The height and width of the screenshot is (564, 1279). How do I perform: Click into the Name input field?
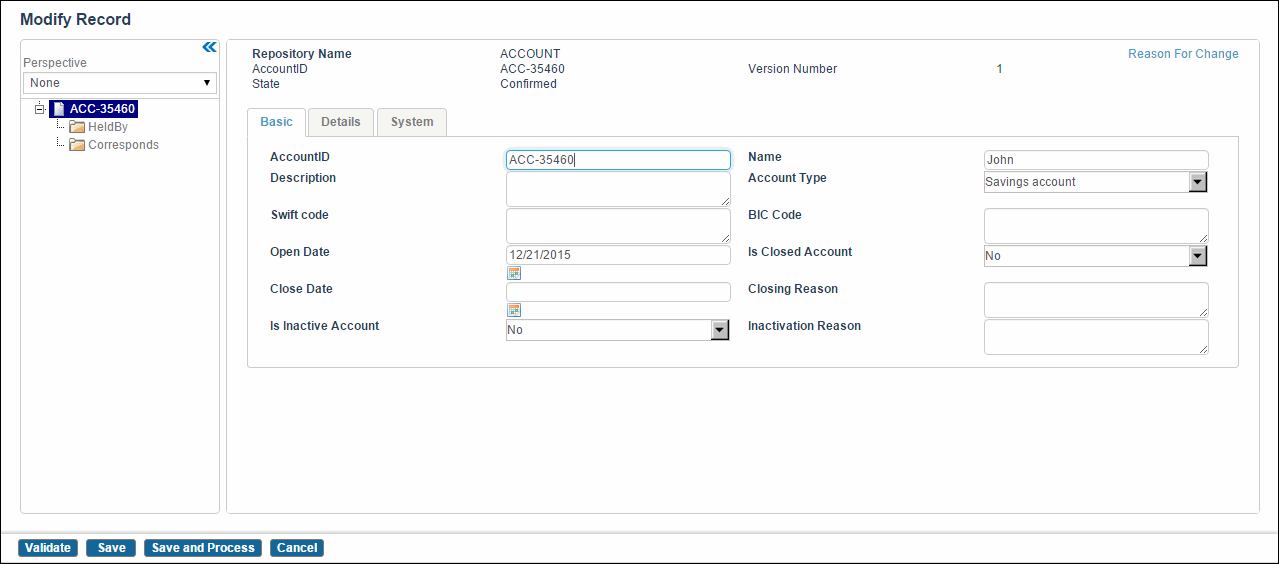(1096, 160)
